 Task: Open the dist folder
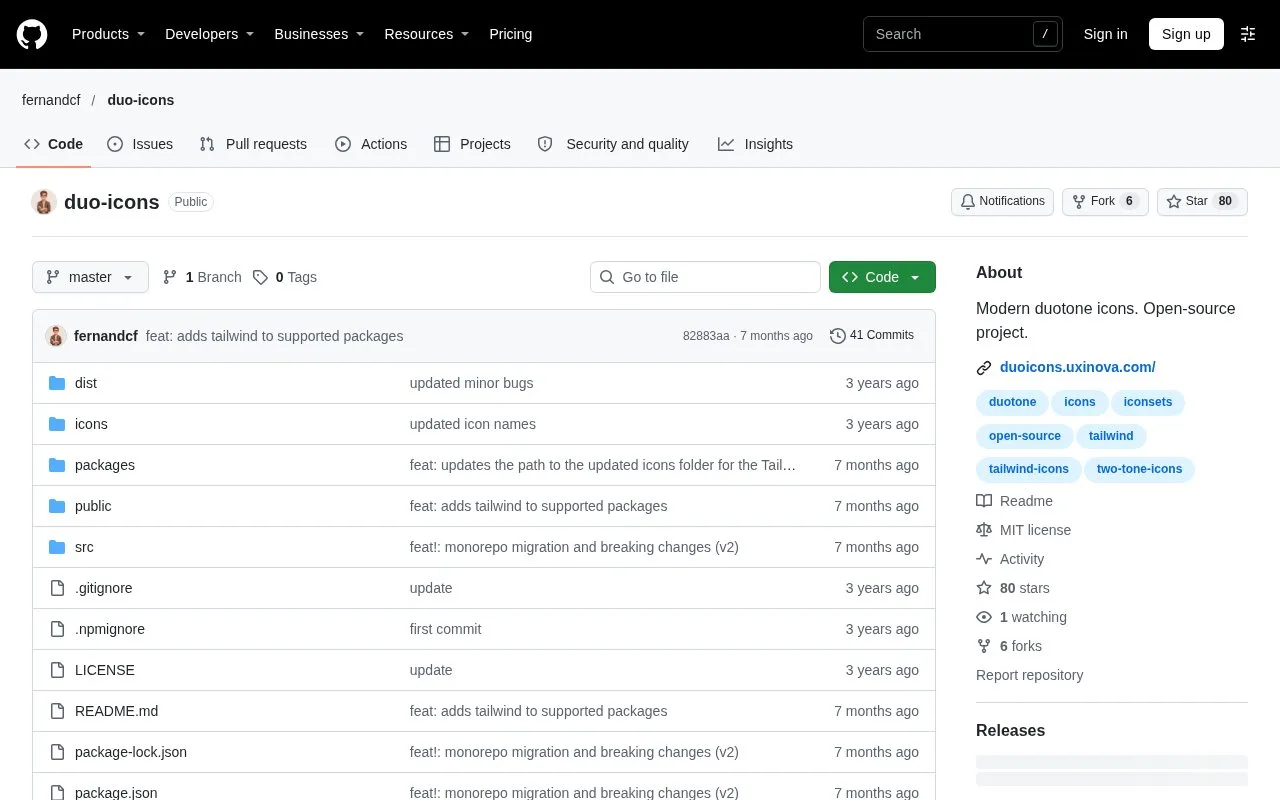86,383
